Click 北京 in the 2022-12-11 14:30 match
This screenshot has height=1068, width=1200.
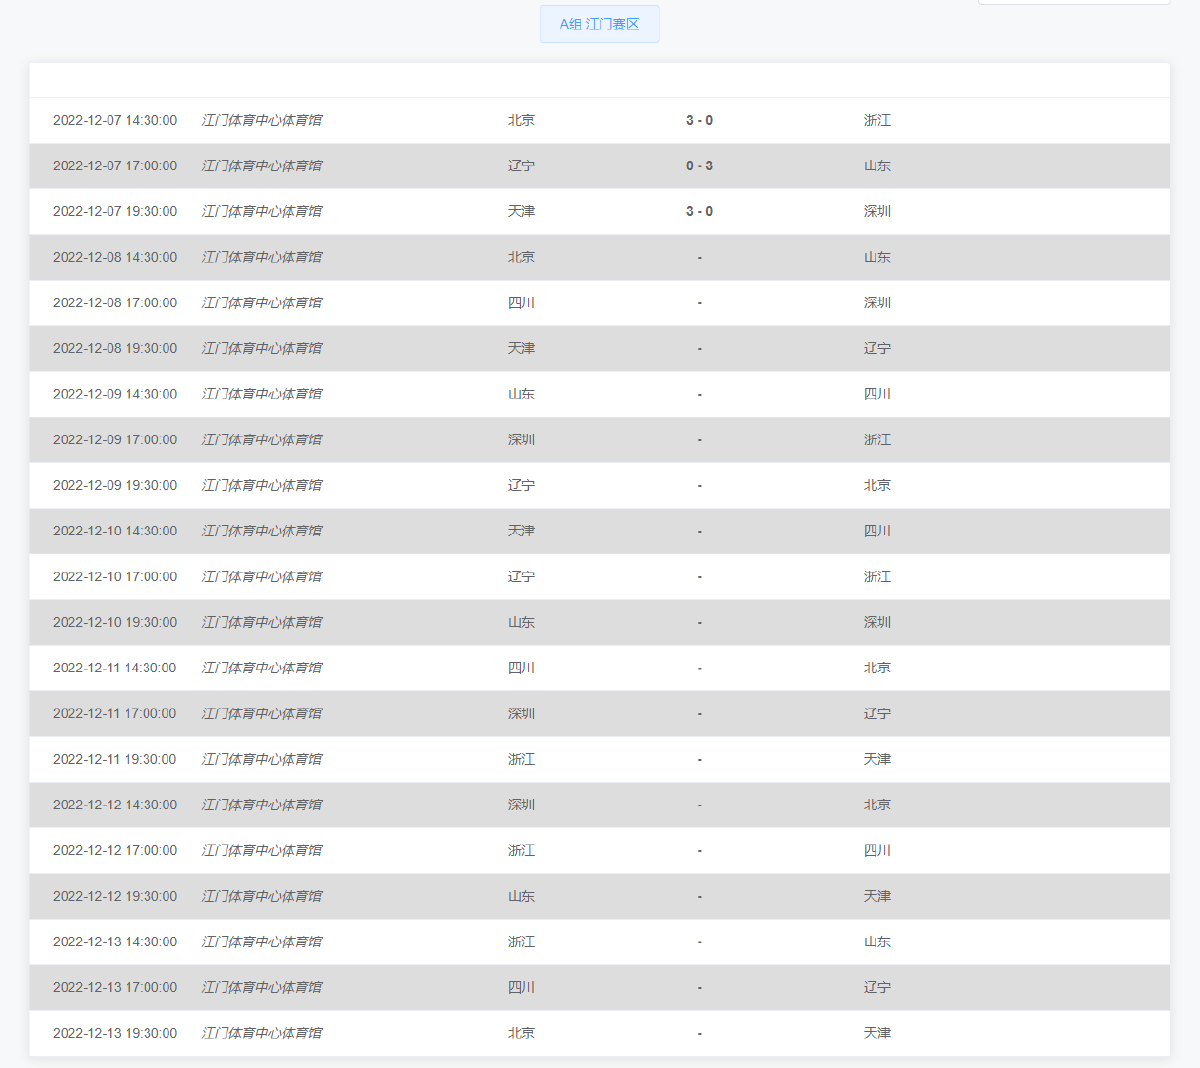click(877, 668)
